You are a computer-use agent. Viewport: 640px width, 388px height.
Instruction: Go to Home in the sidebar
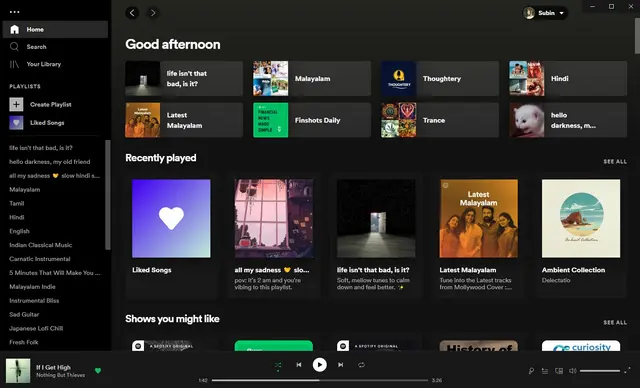click(55, 29)
